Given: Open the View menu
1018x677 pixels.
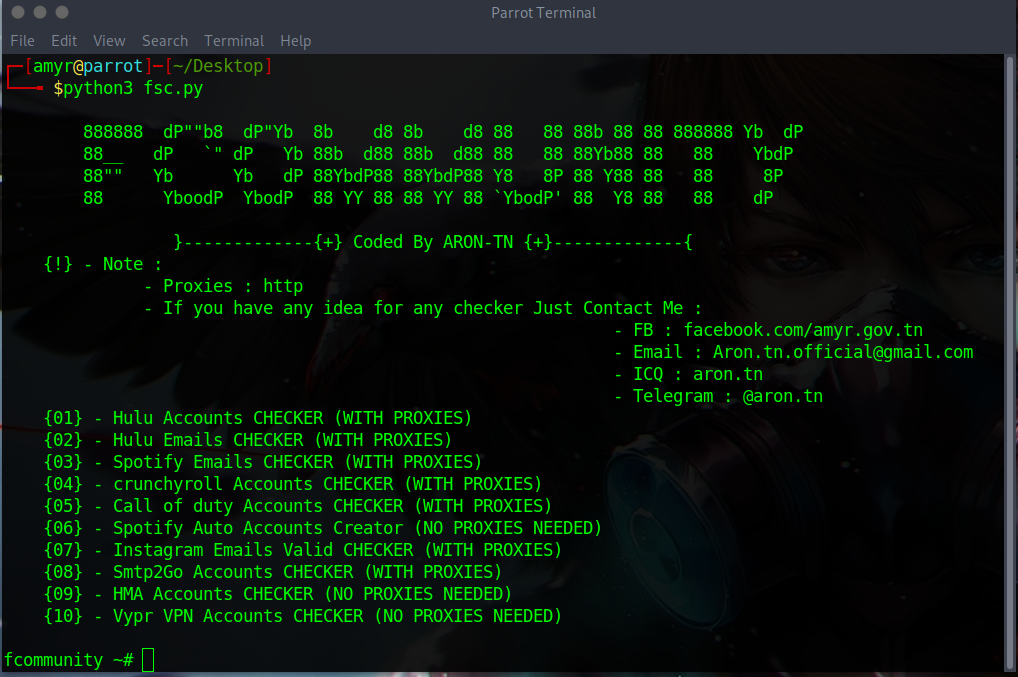Looking at the screenshot, I should (109, 41).
